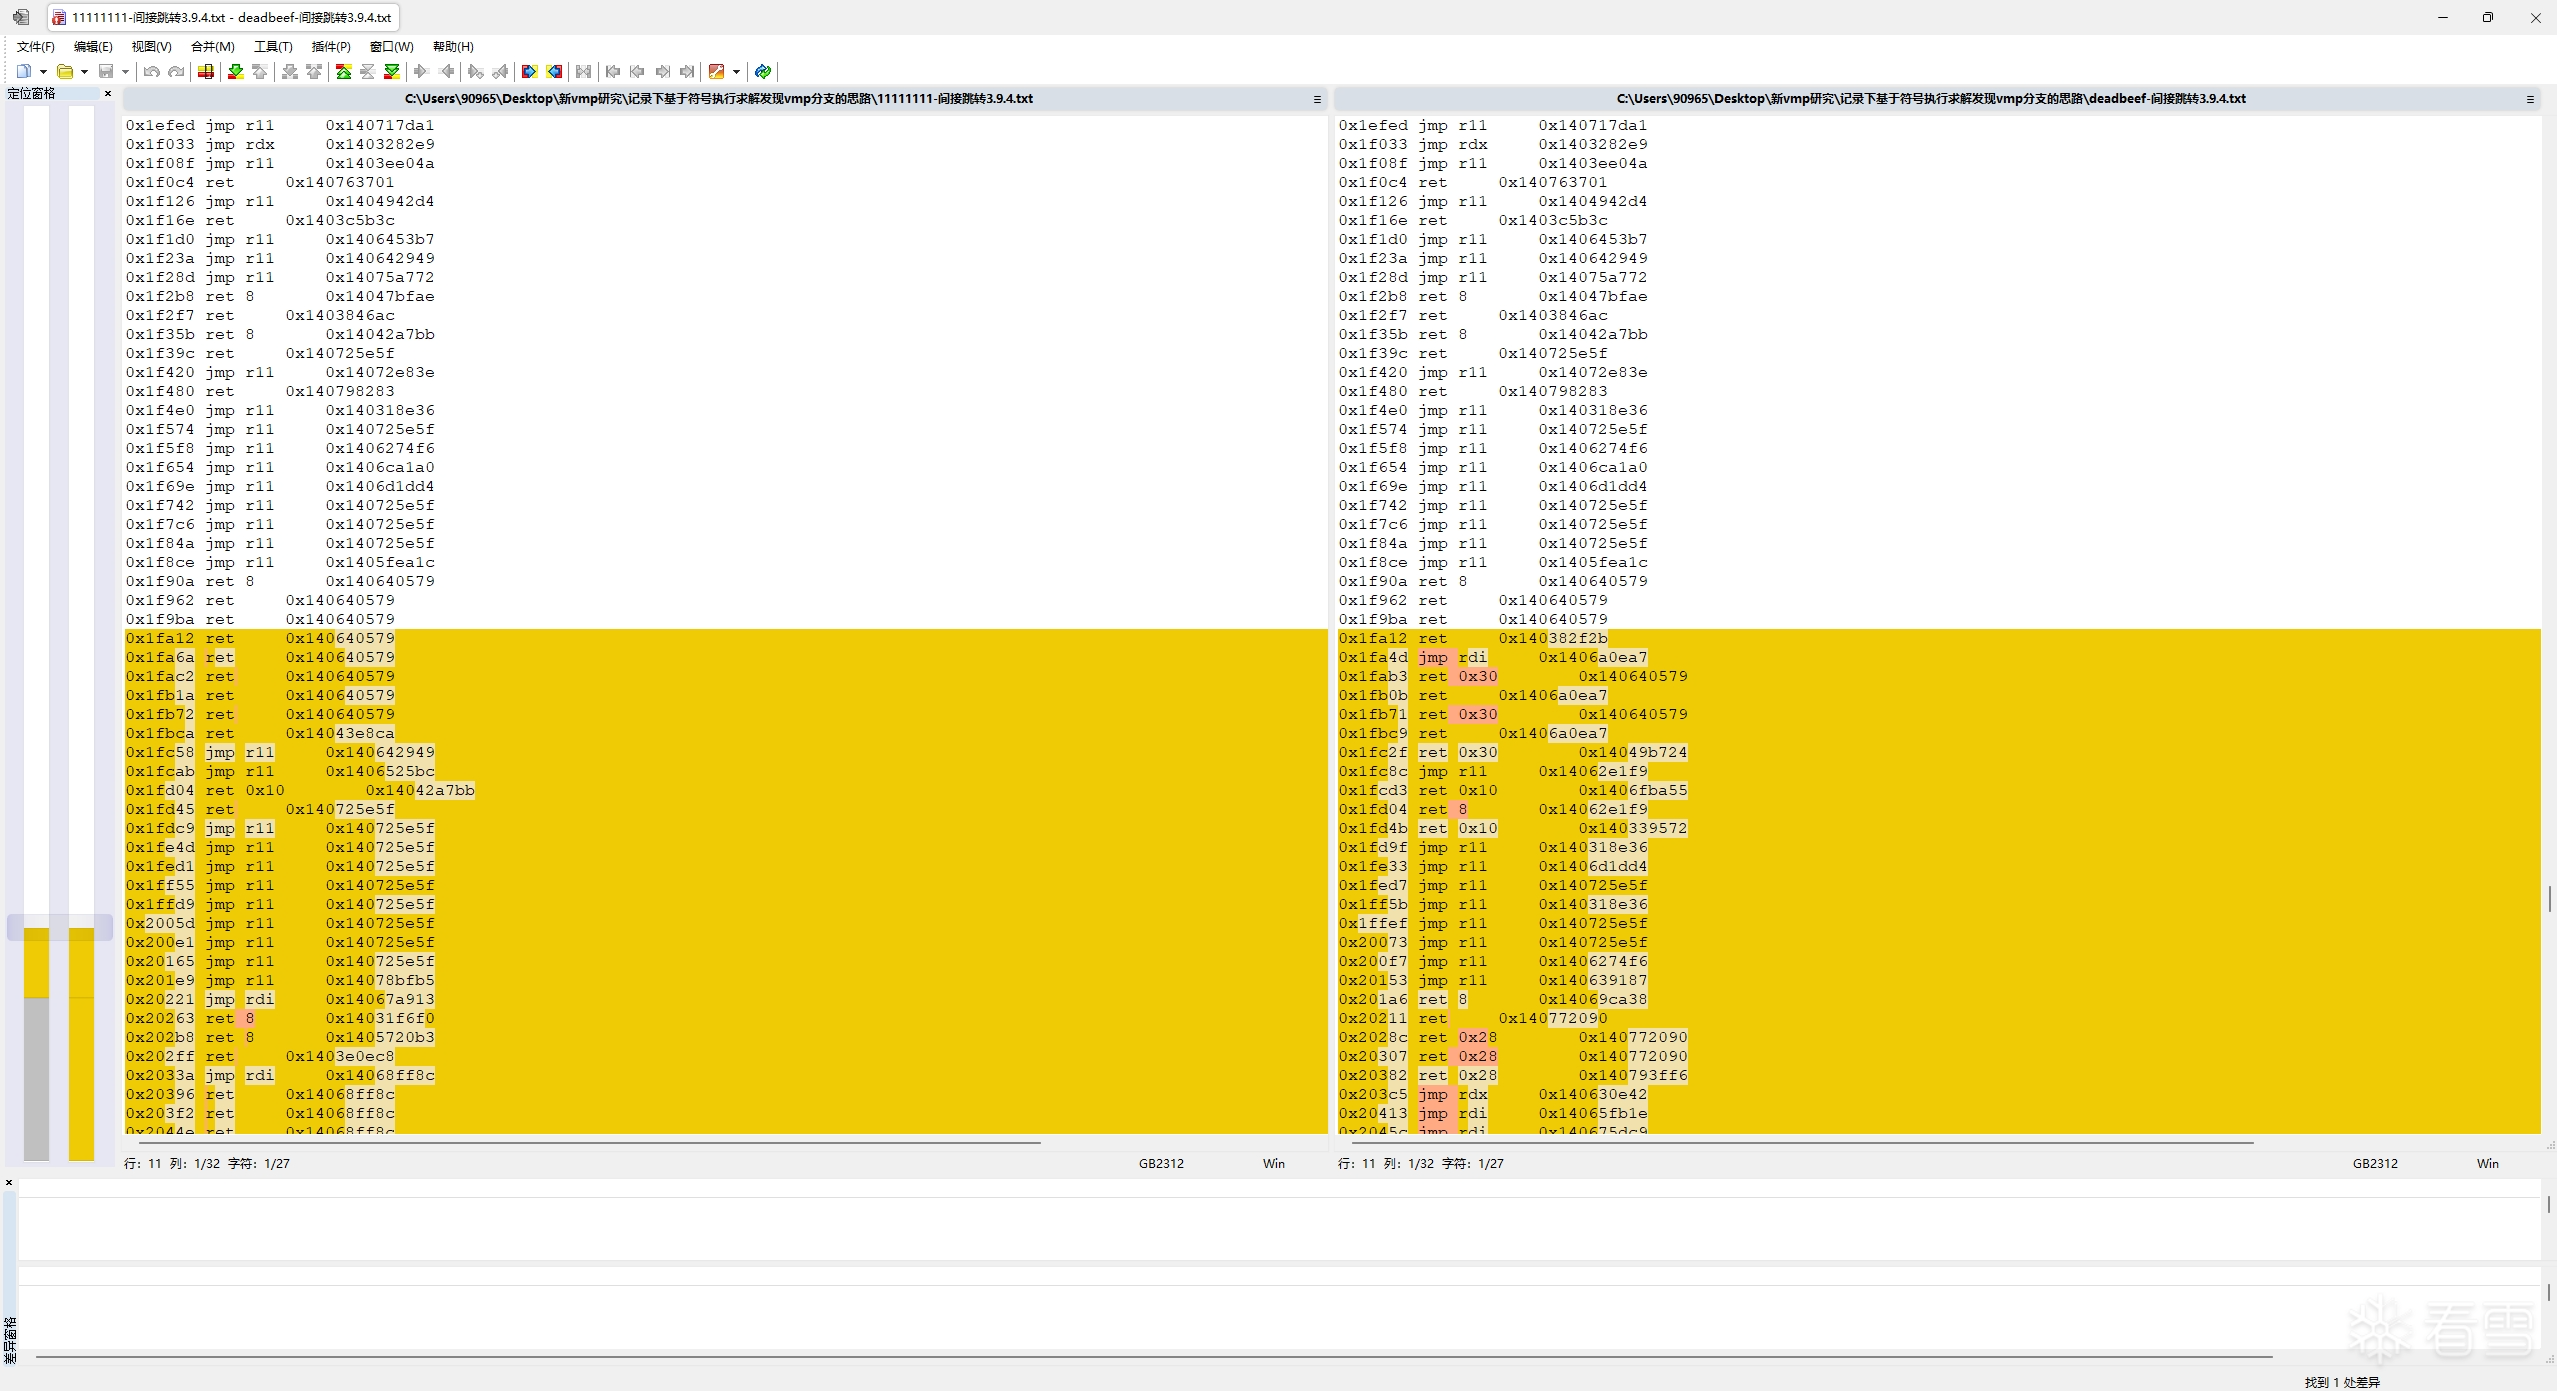Click Next Difference green down arrow
This screenshot has width=2557, height=1391.
tap(236, 71)
